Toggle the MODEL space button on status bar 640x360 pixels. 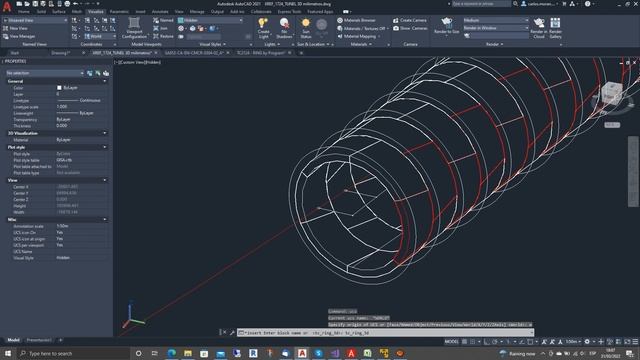click(451, 342)
